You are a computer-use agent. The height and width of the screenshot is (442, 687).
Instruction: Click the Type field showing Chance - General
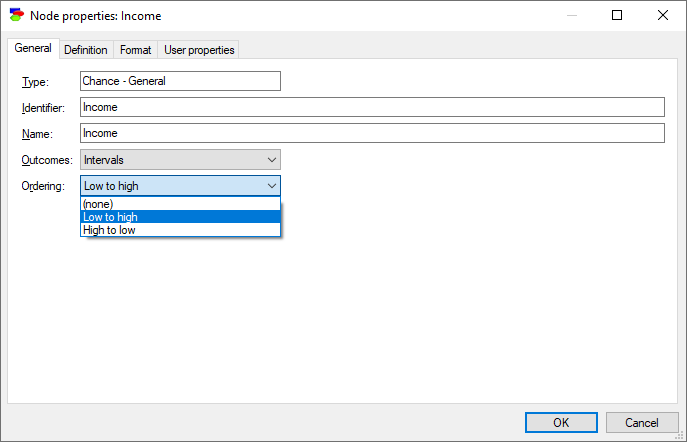click(x=180, y=81)
